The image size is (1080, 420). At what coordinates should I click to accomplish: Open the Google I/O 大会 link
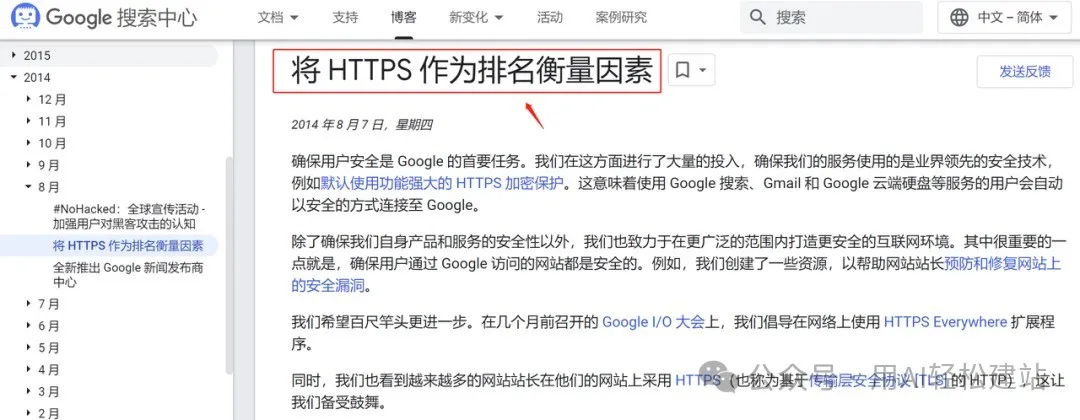tap(654, 322)
